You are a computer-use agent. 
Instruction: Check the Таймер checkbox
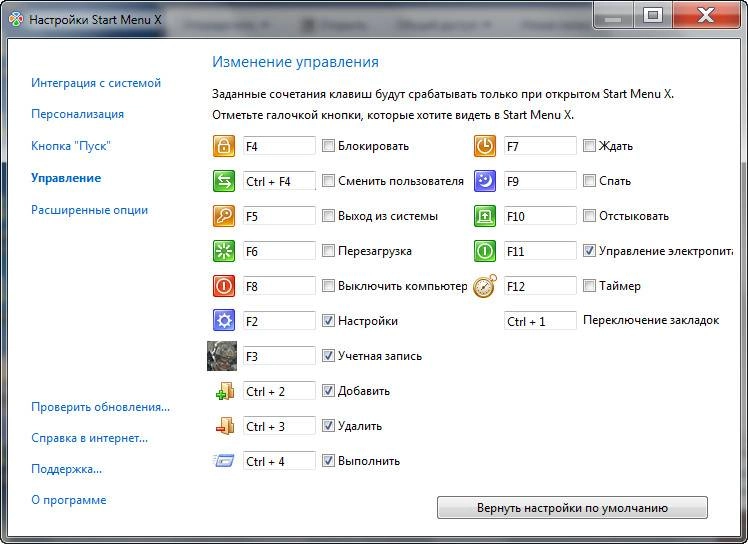tap(589, 285)
